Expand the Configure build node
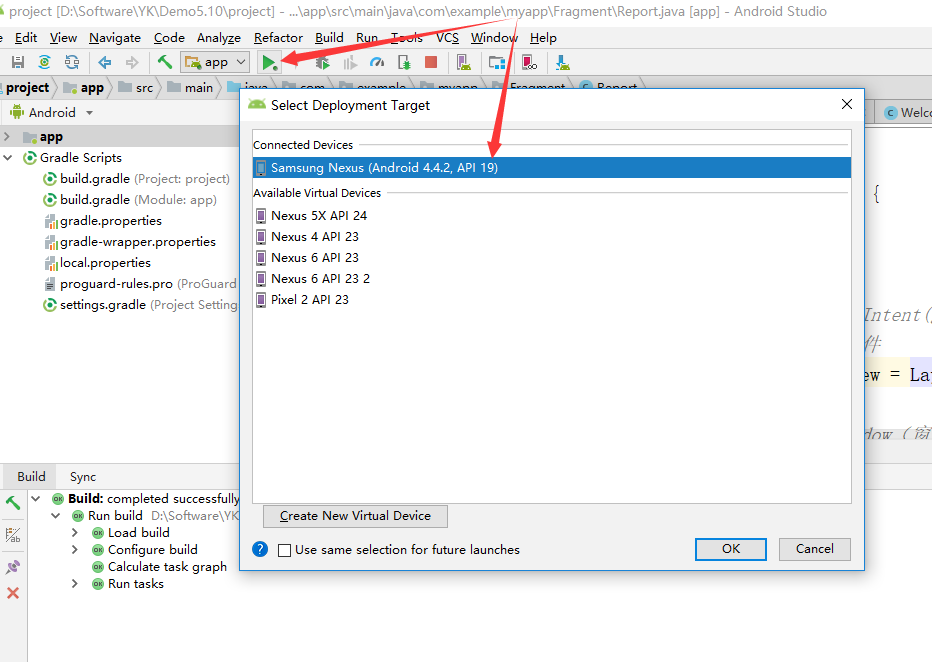This screenshot has width=932, height=662. (x=75, y=550)
